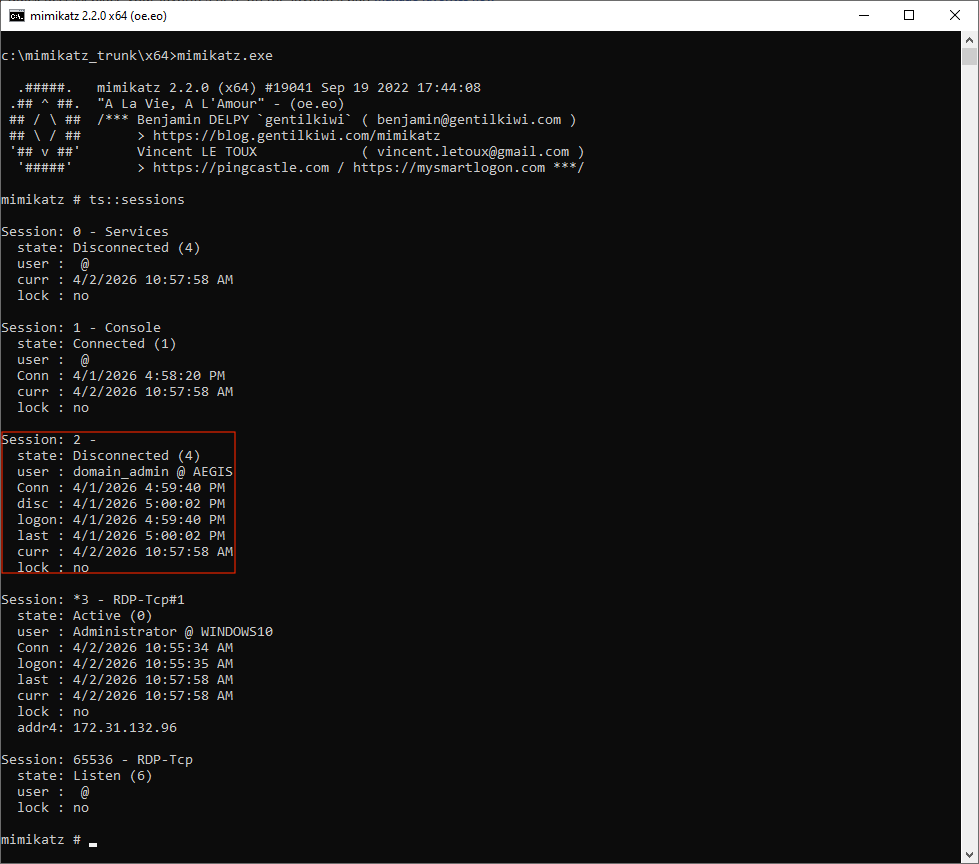Click the 'Session: 0 - Services' line

(x=85, y=232)
